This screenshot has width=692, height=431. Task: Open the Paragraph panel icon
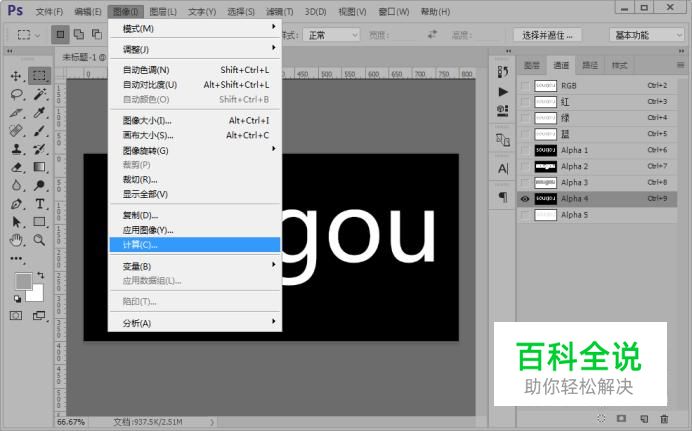pyautogui.click(x=503, y=197)
